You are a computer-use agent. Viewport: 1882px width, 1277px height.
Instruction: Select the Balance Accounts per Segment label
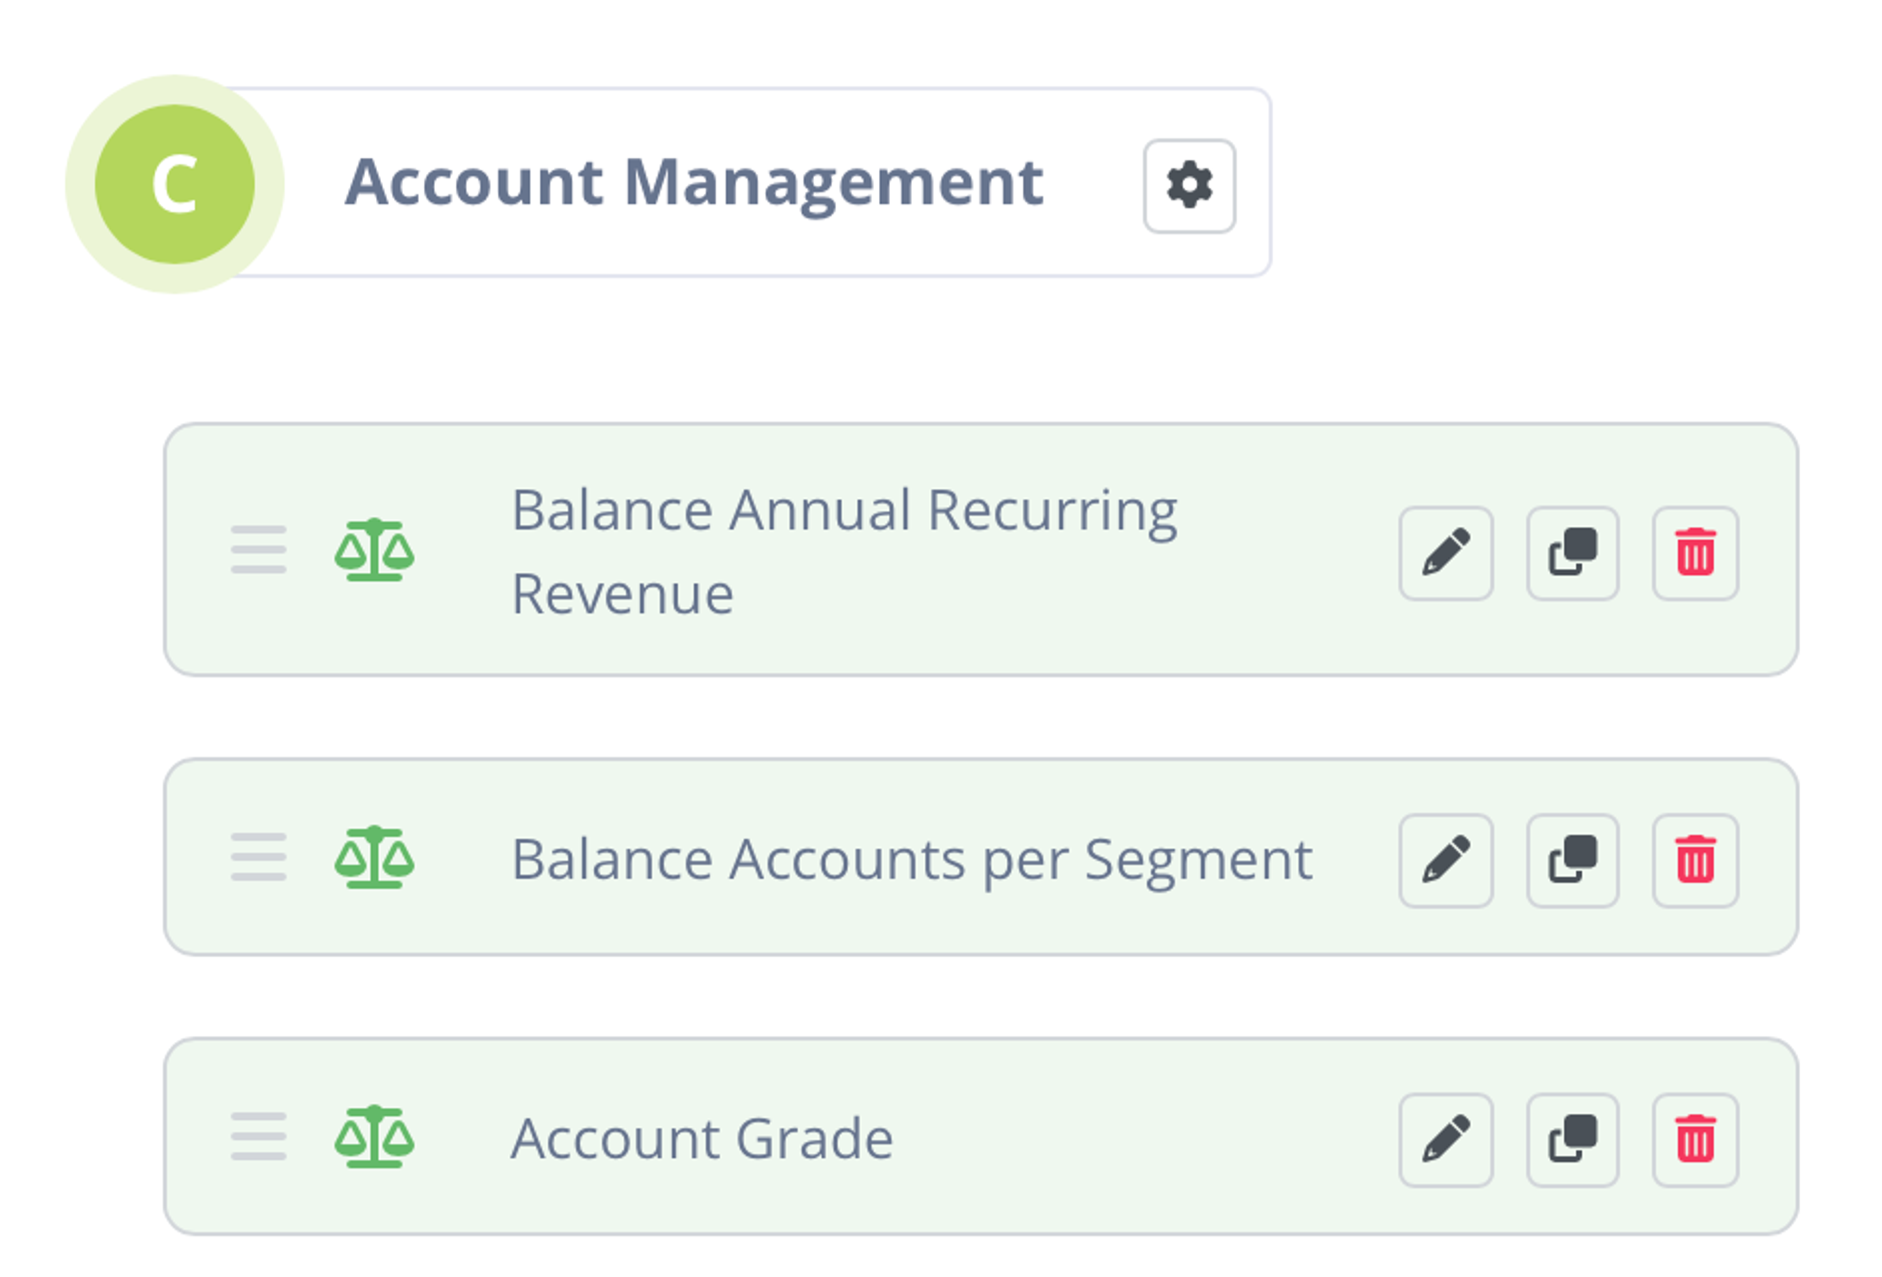click(911, 859)
